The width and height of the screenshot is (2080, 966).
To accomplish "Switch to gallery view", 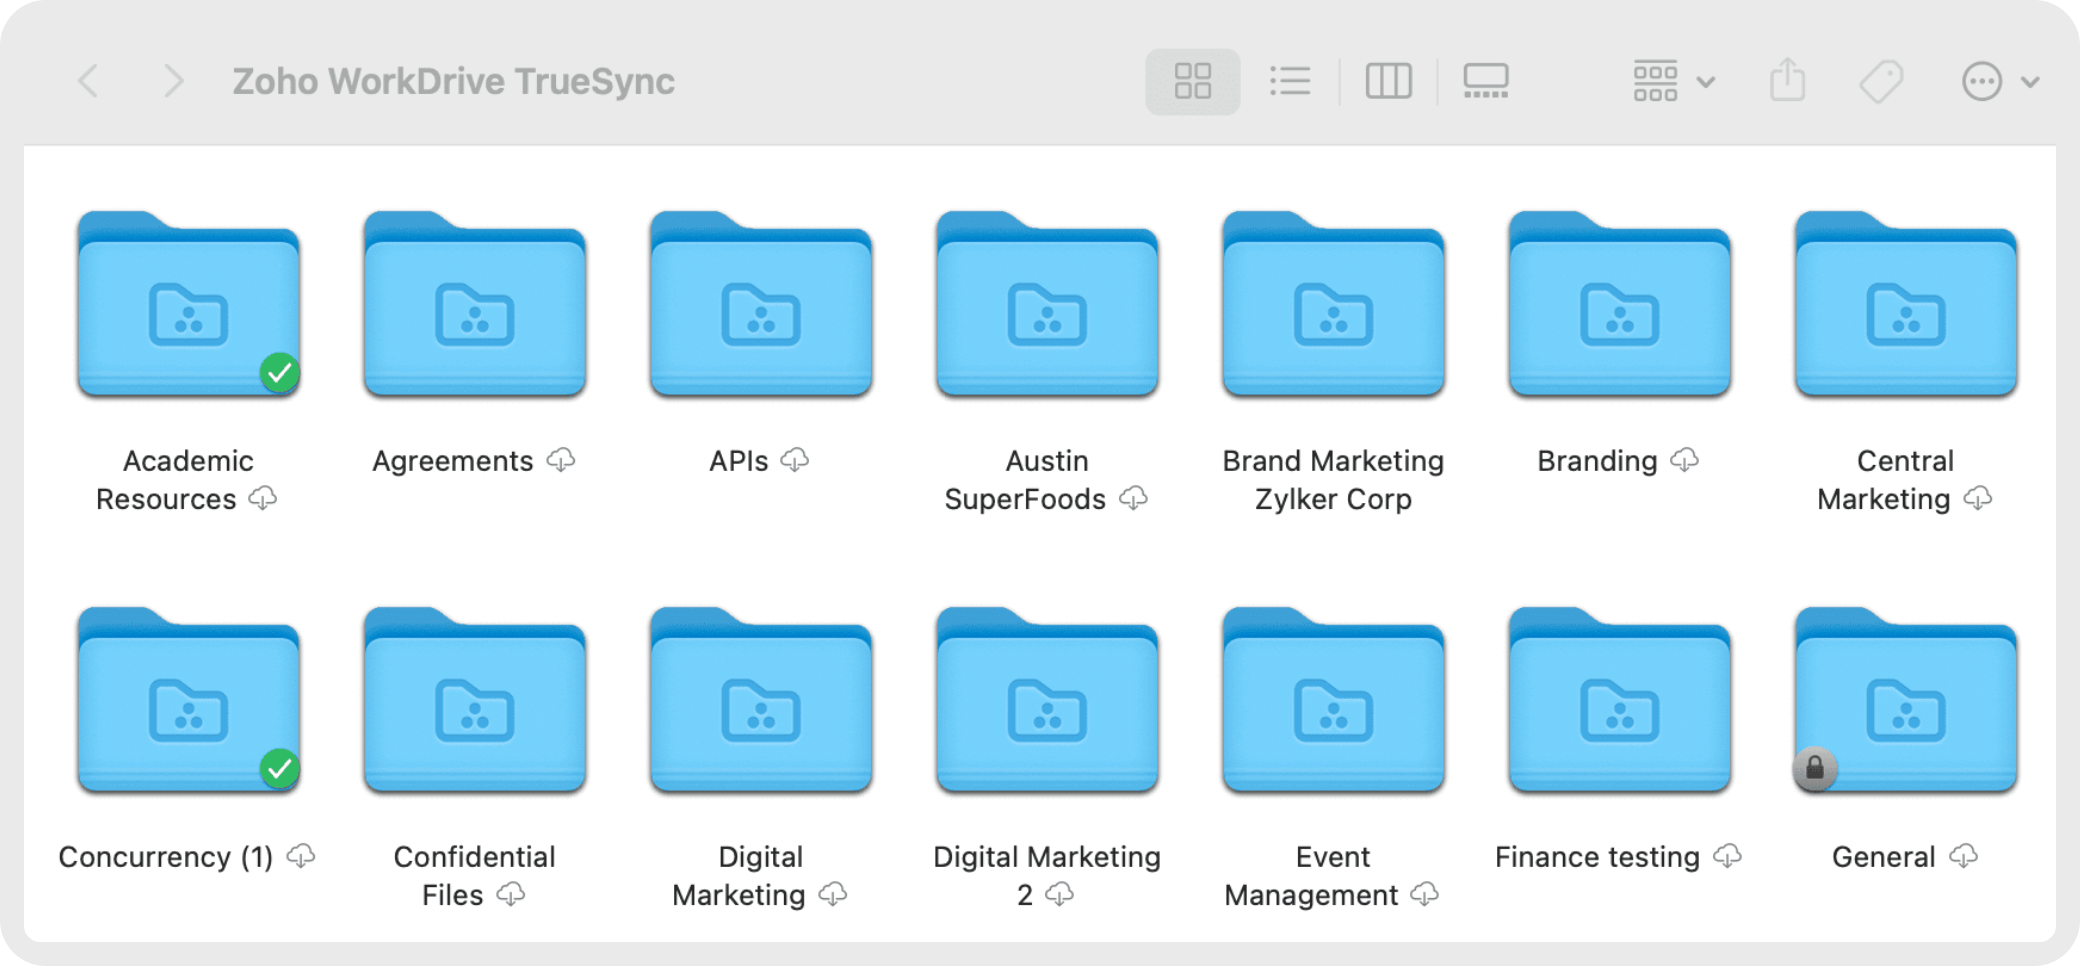I will click(x=1486, y=81).
